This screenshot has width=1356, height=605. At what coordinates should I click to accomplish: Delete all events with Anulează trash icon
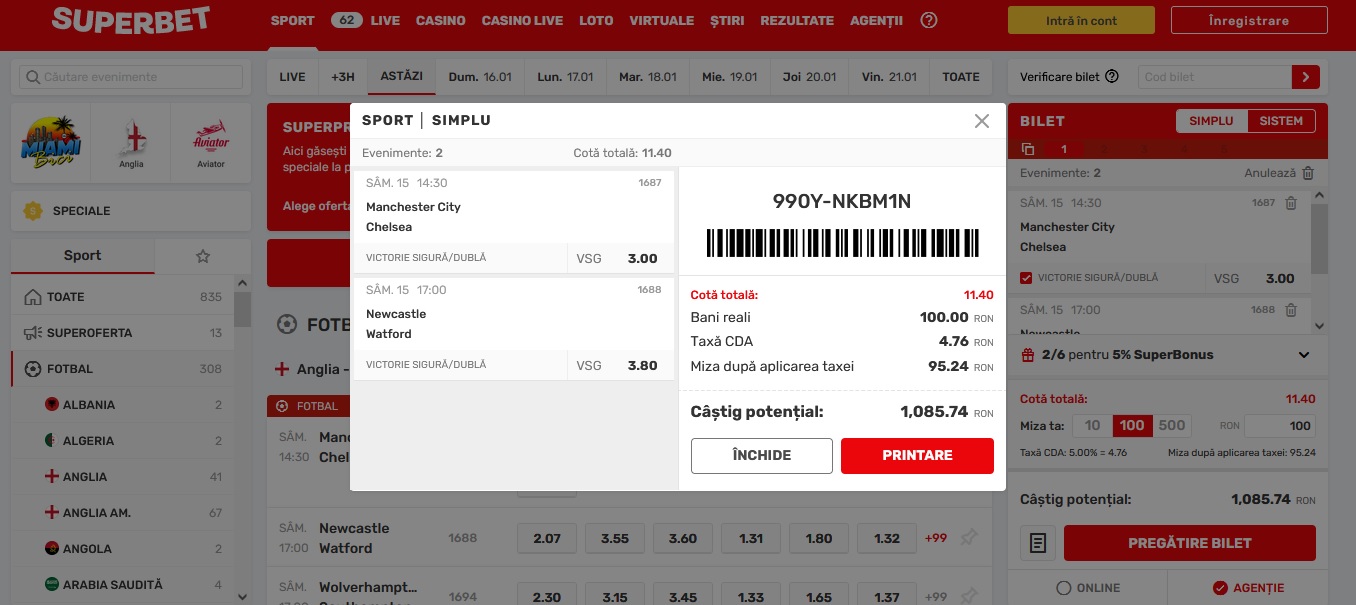click(1308, 173)
